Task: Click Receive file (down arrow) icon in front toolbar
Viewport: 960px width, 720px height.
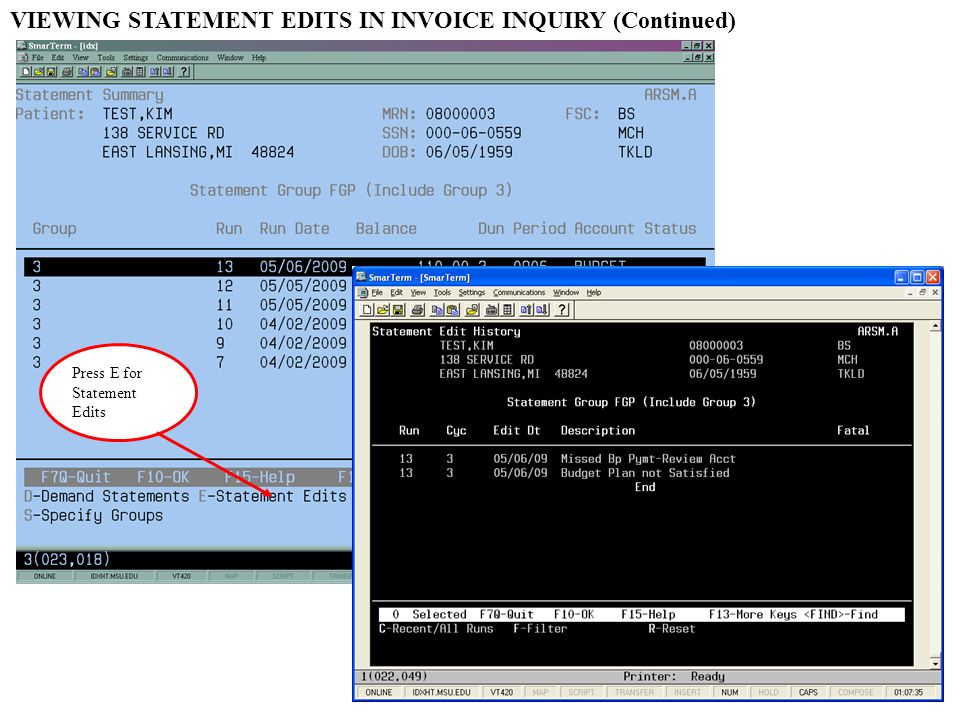Action: (x=542, y=310)
